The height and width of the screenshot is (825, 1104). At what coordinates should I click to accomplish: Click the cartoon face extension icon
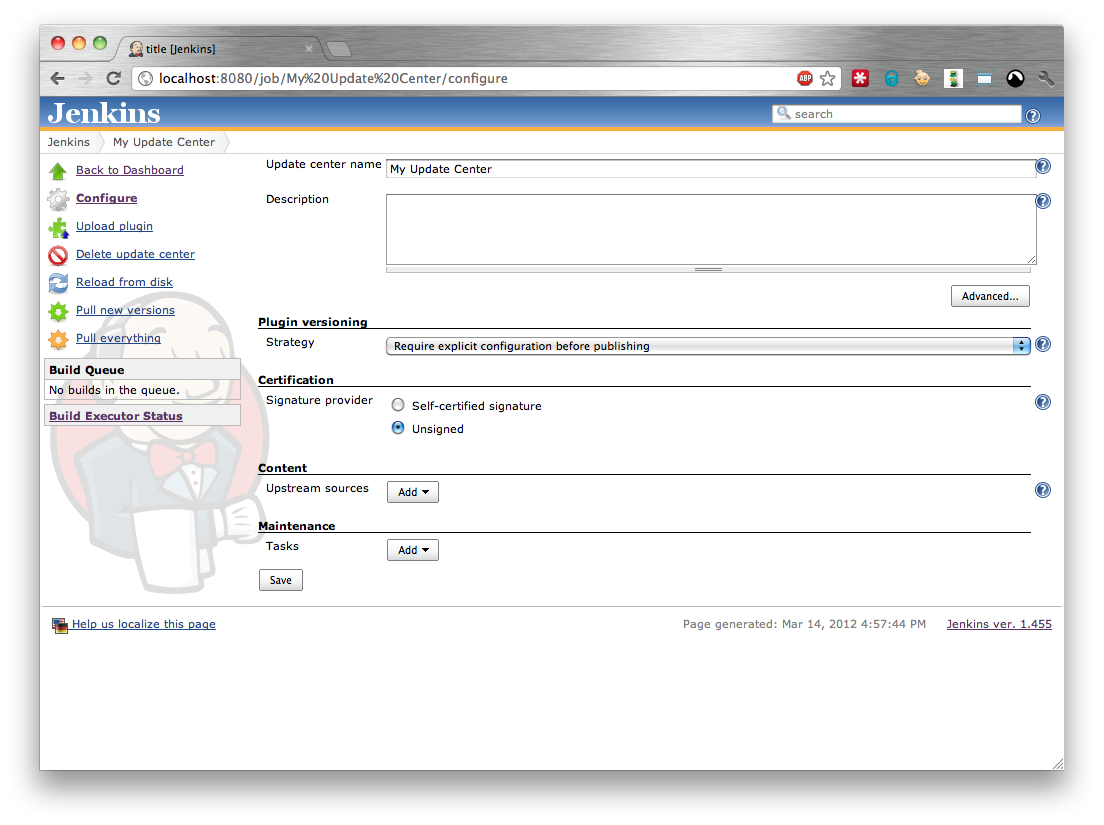(922, 78)
